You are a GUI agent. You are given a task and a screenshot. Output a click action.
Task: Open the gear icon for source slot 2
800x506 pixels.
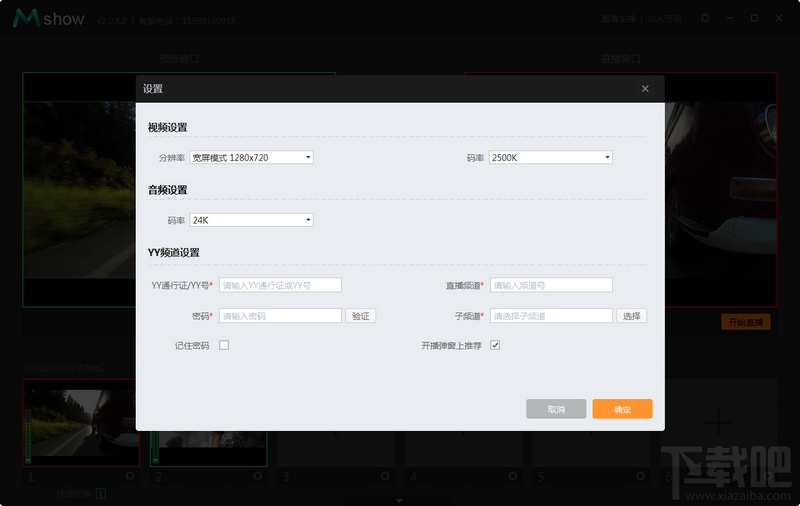258,476
